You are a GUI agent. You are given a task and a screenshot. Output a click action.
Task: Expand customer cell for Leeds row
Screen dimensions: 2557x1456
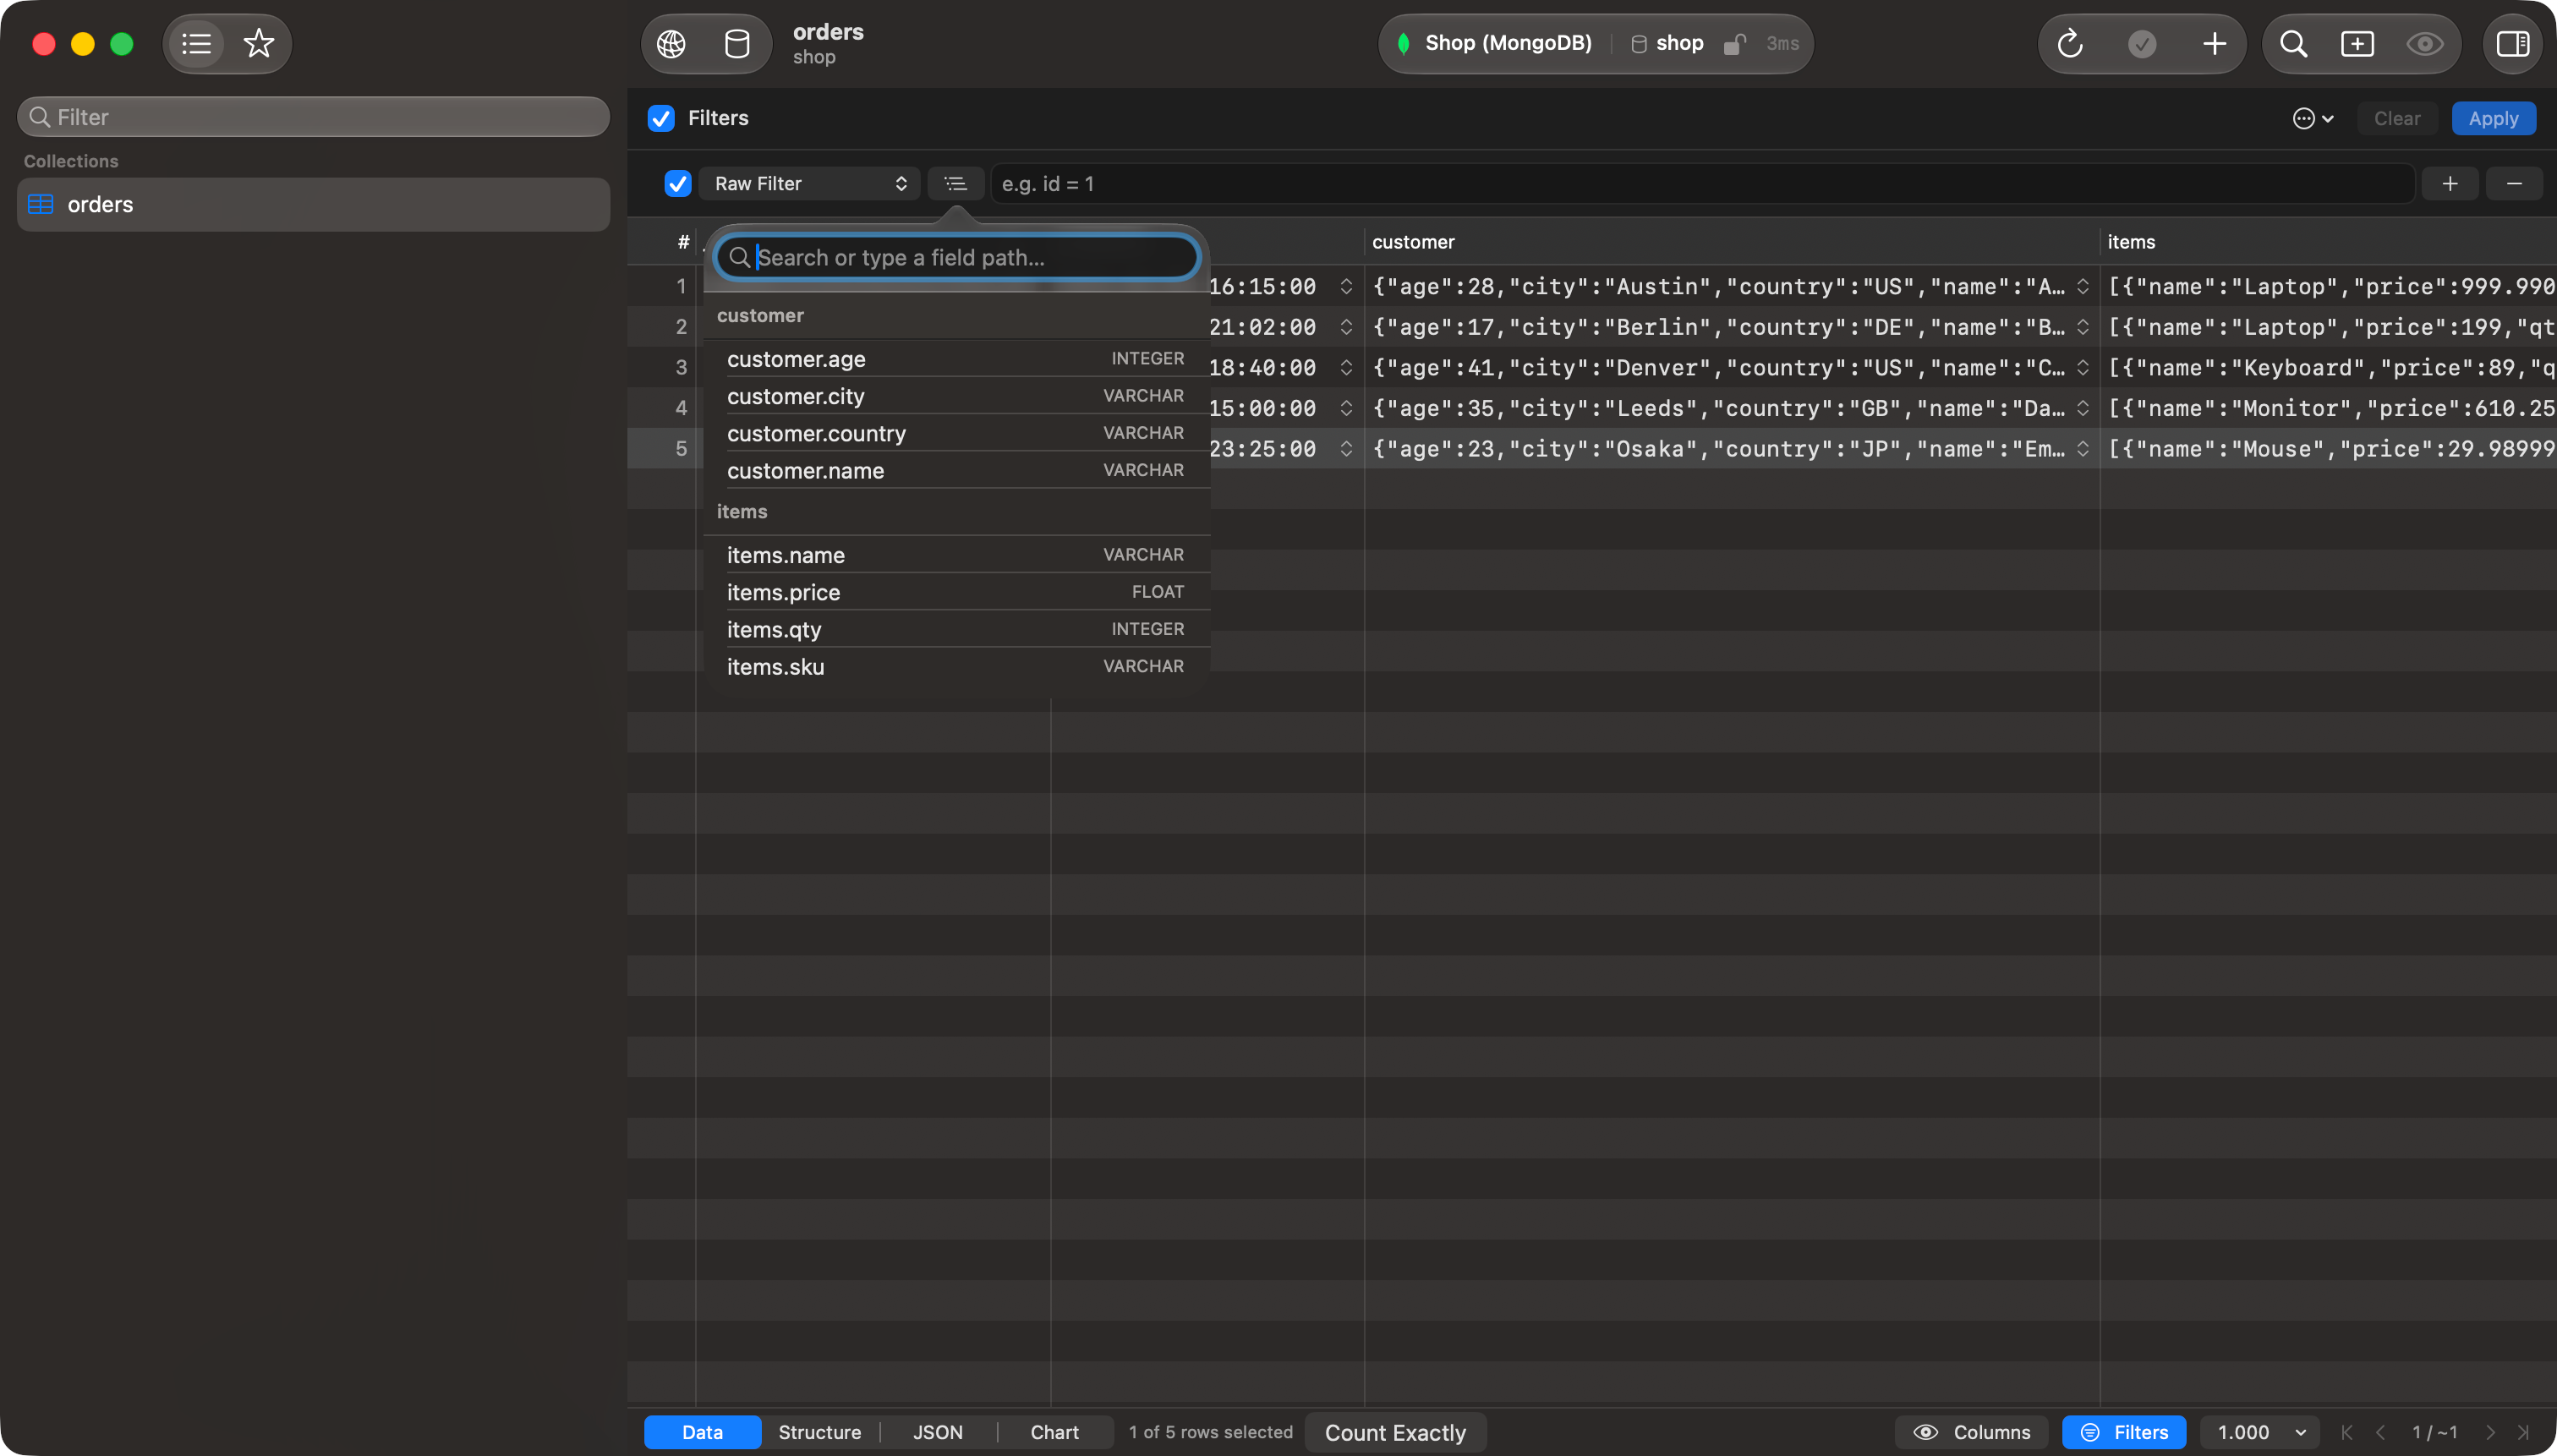[2083, 408]
